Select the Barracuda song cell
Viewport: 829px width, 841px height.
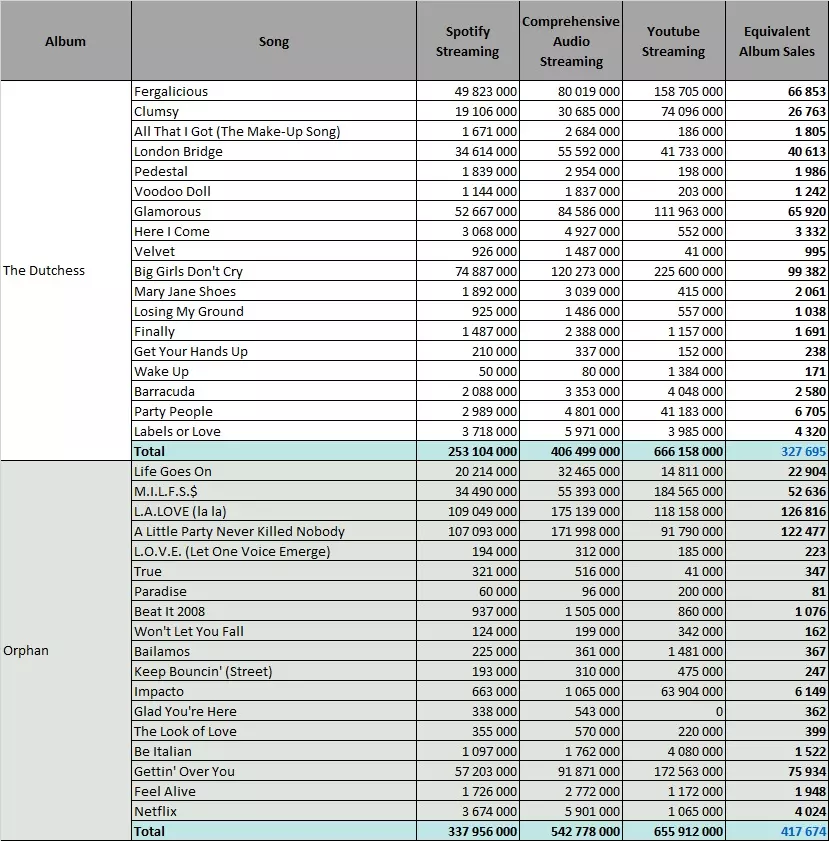273,391
